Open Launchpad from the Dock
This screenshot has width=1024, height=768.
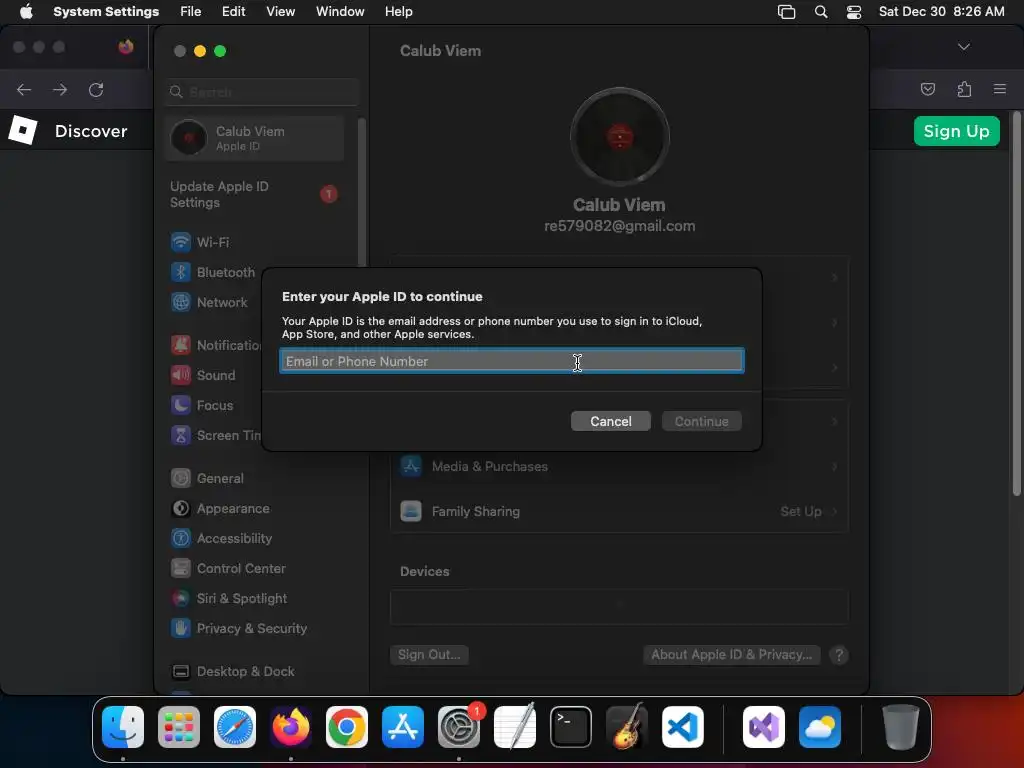tap(179, 727)
